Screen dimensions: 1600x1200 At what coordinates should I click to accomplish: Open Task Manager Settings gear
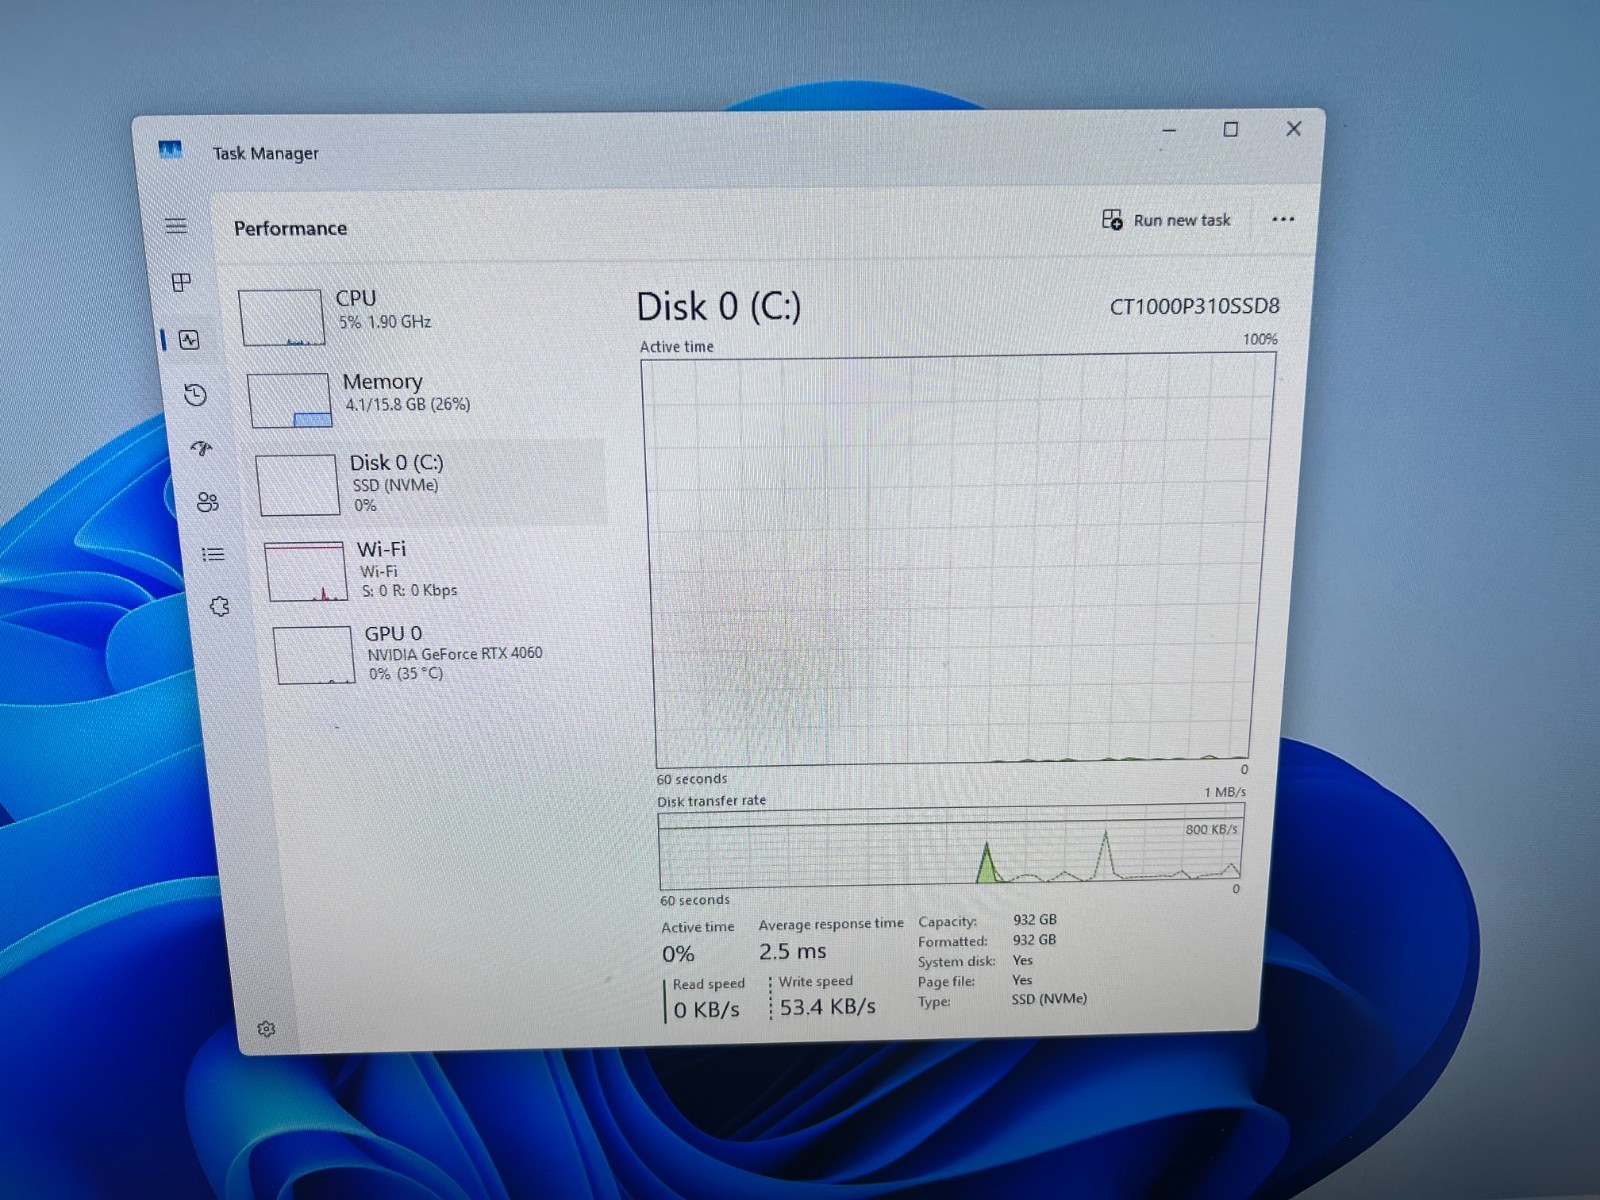pyautogui.click(x=266, y=1029)
